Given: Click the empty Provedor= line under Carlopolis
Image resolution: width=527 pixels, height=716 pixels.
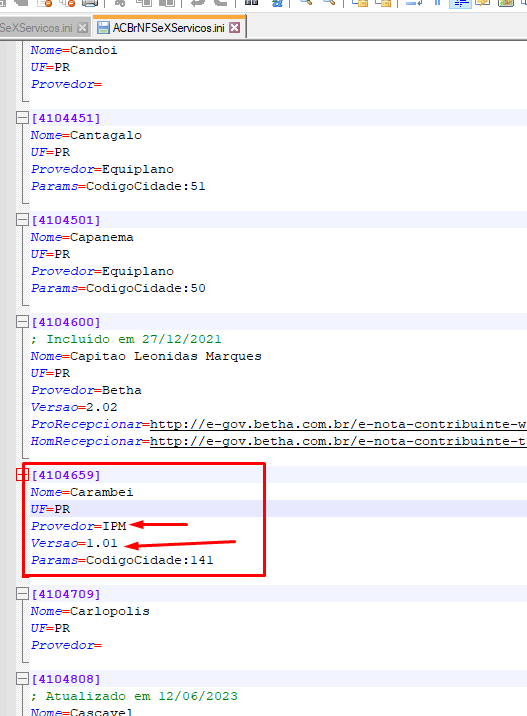Looking at the screenshot, I should (66, 645).
